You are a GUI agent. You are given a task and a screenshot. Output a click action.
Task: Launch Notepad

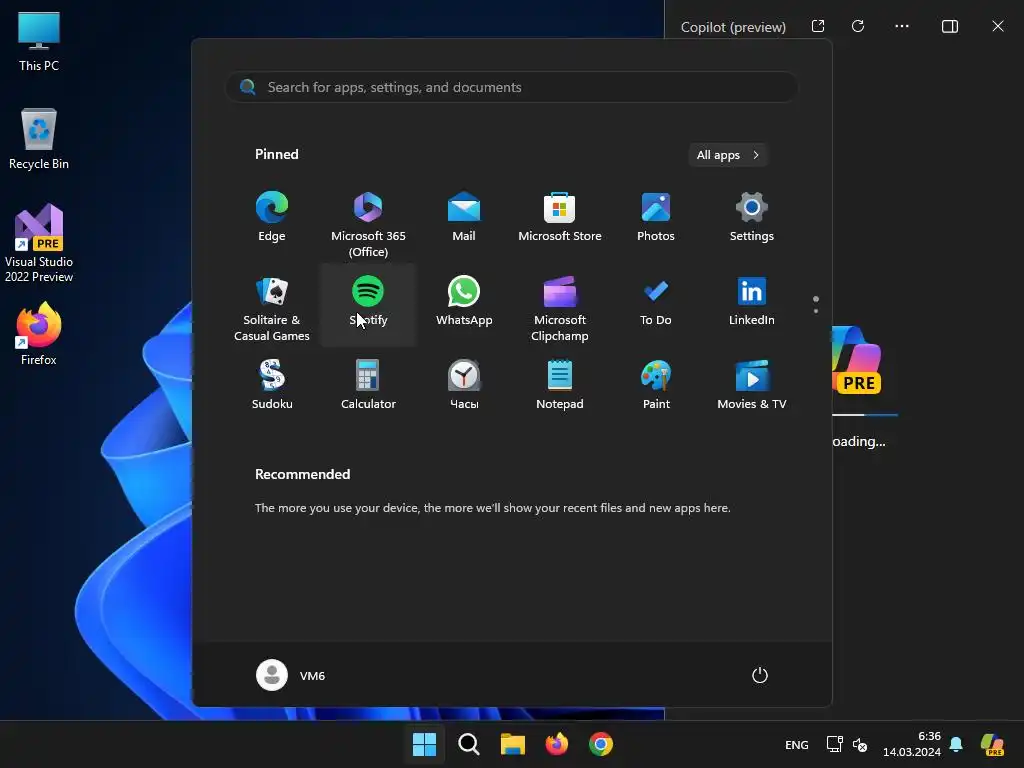pyautogui.click(x=560, y=386)
